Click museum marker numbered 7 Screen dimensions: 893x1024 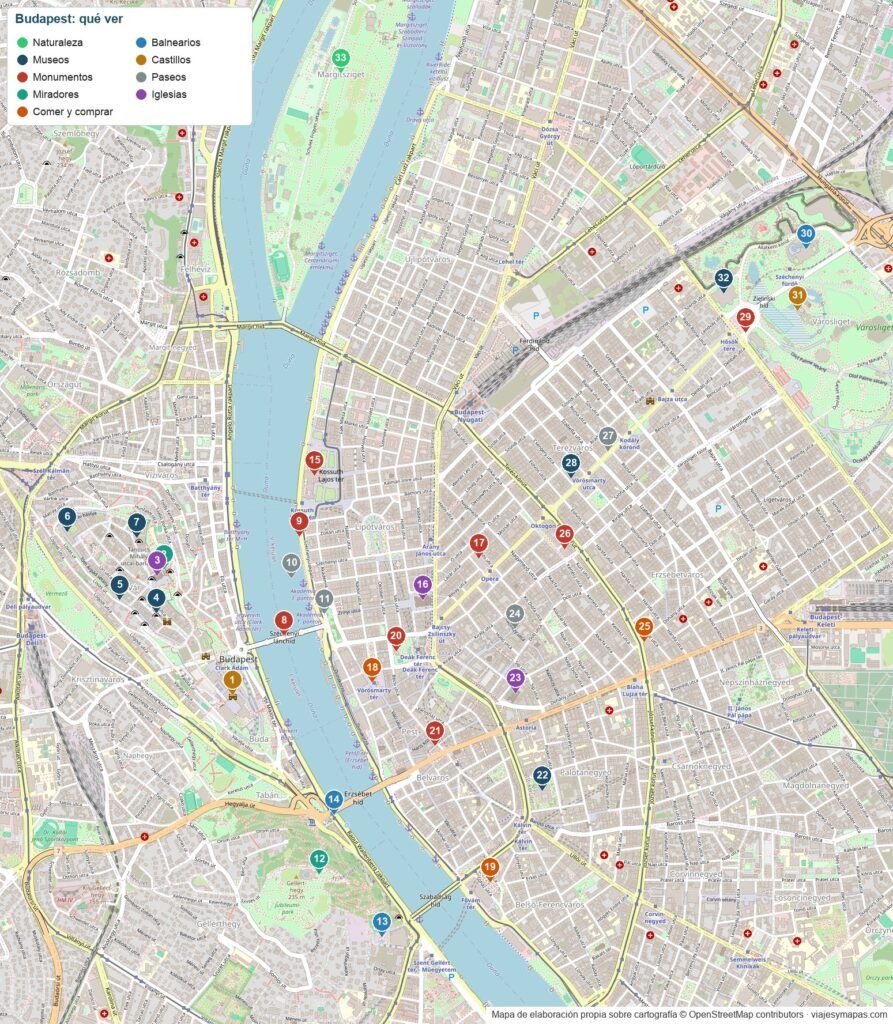136,523
